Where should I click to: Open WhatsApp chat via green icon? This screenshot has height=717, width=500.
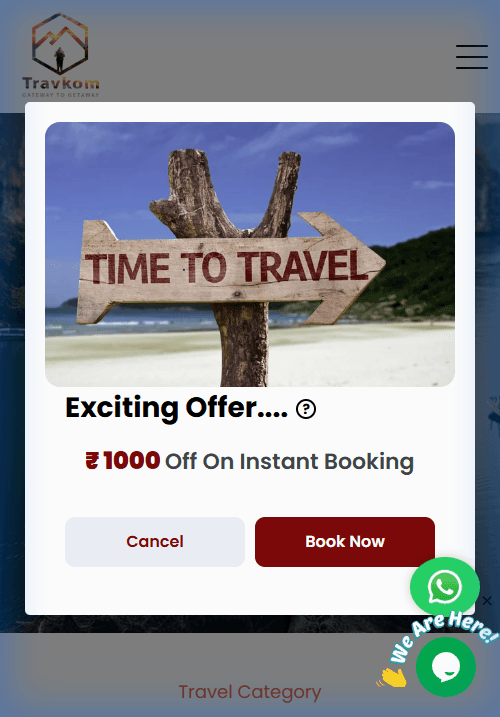445,587
